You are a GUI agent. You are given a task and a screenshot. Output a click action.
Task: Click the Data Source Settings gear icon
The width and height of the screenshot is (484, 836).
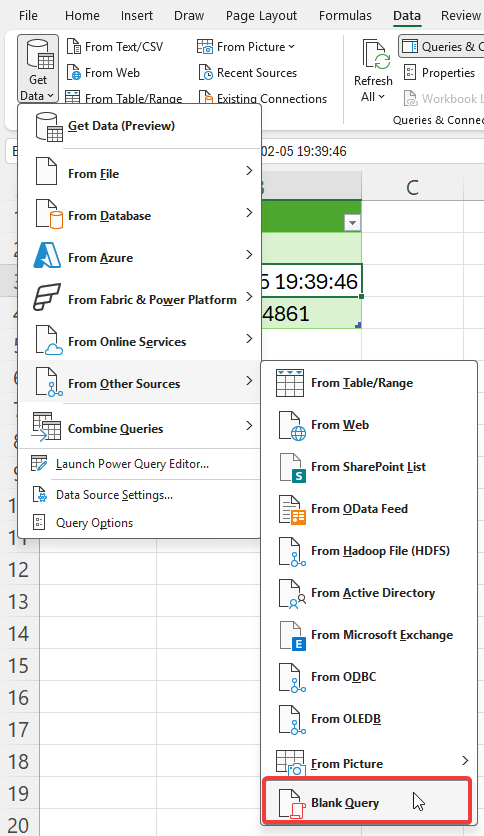pos(39,495)
